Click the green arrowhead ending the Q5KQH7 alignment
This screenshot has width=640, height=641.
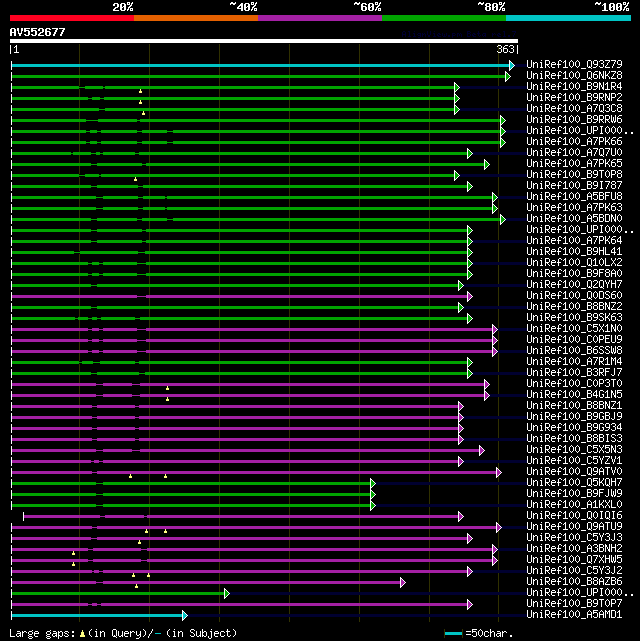373,484
